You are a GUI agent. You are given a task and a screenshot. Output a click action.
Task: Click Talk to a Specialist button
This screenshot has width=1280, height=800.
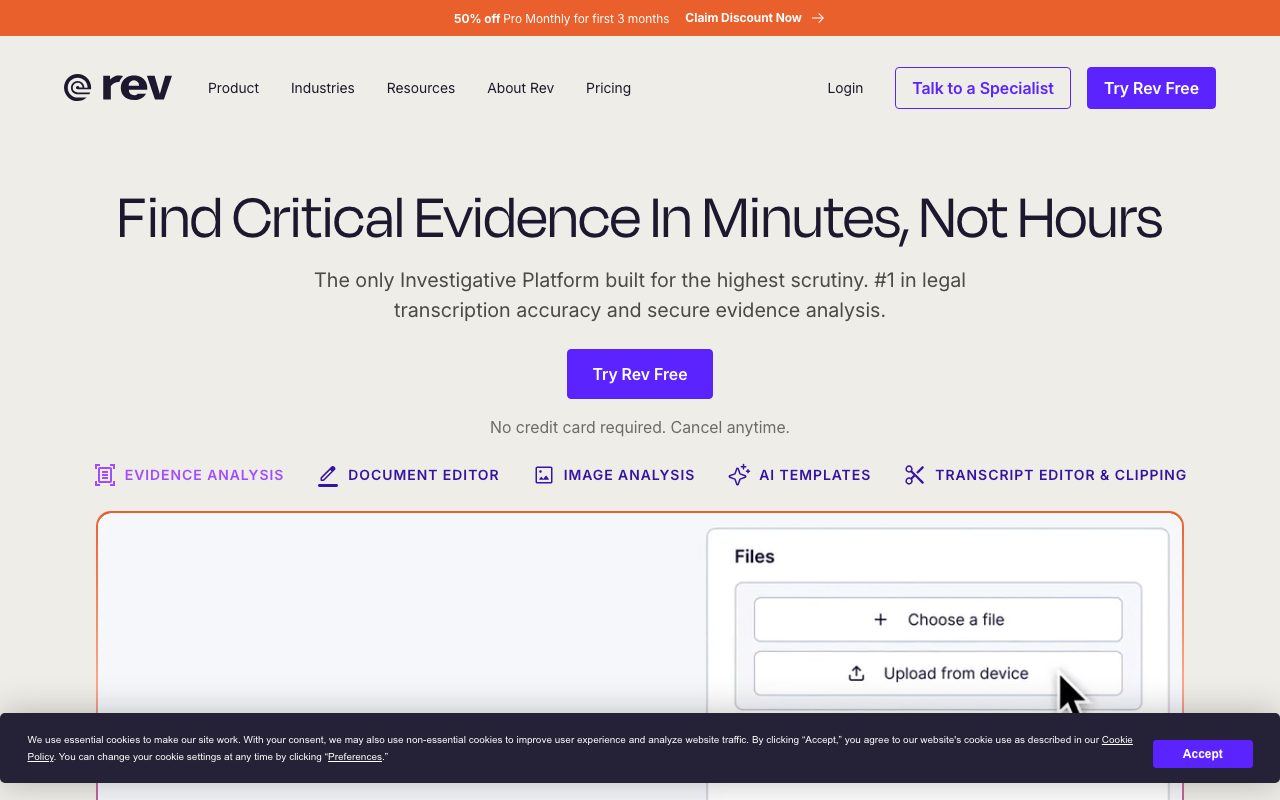click(983, 88)
